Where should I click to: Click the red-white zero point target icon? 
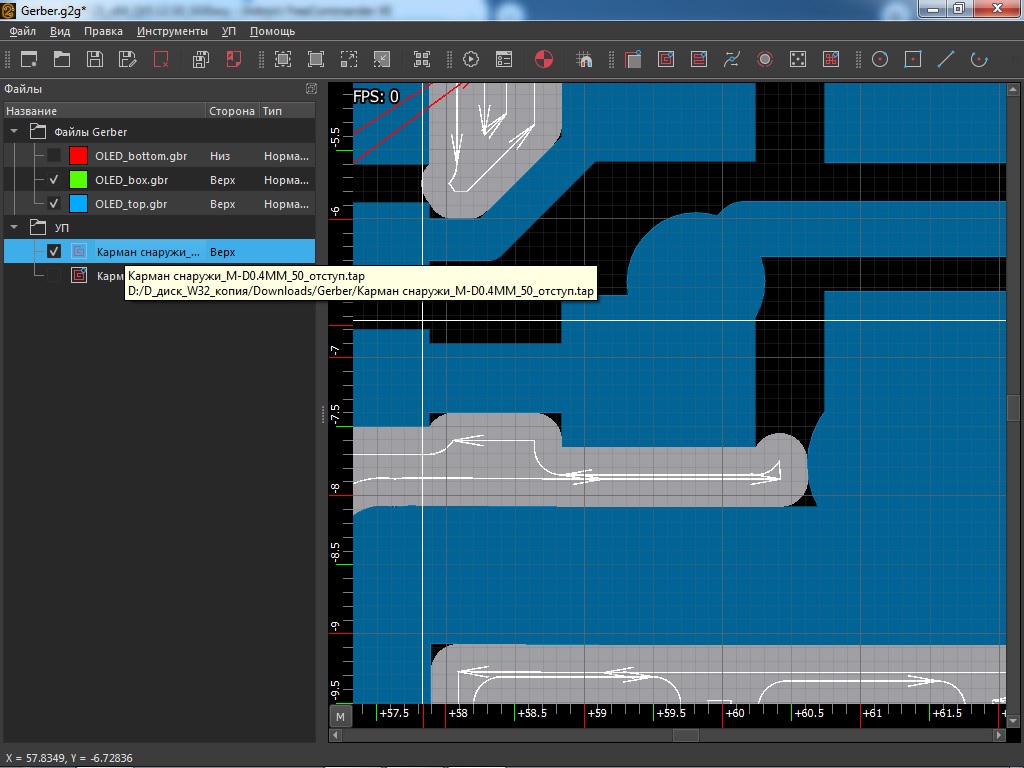tap(544, 59)
